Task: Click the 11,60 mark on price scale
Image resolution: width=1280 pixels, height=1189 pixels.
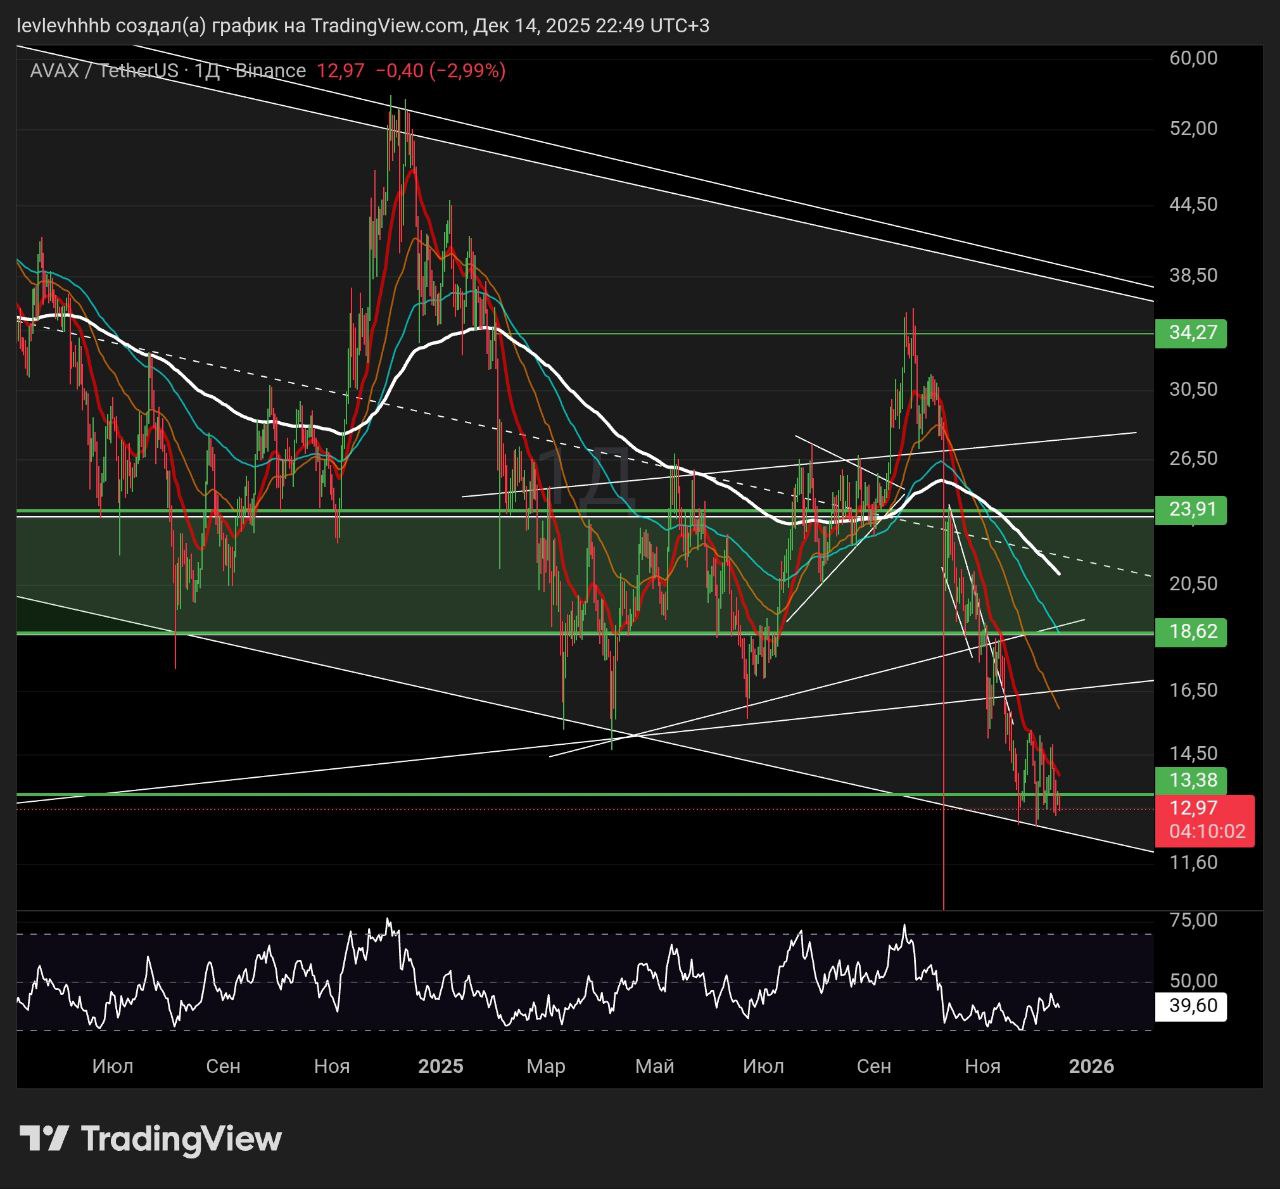Action: 1193,862
